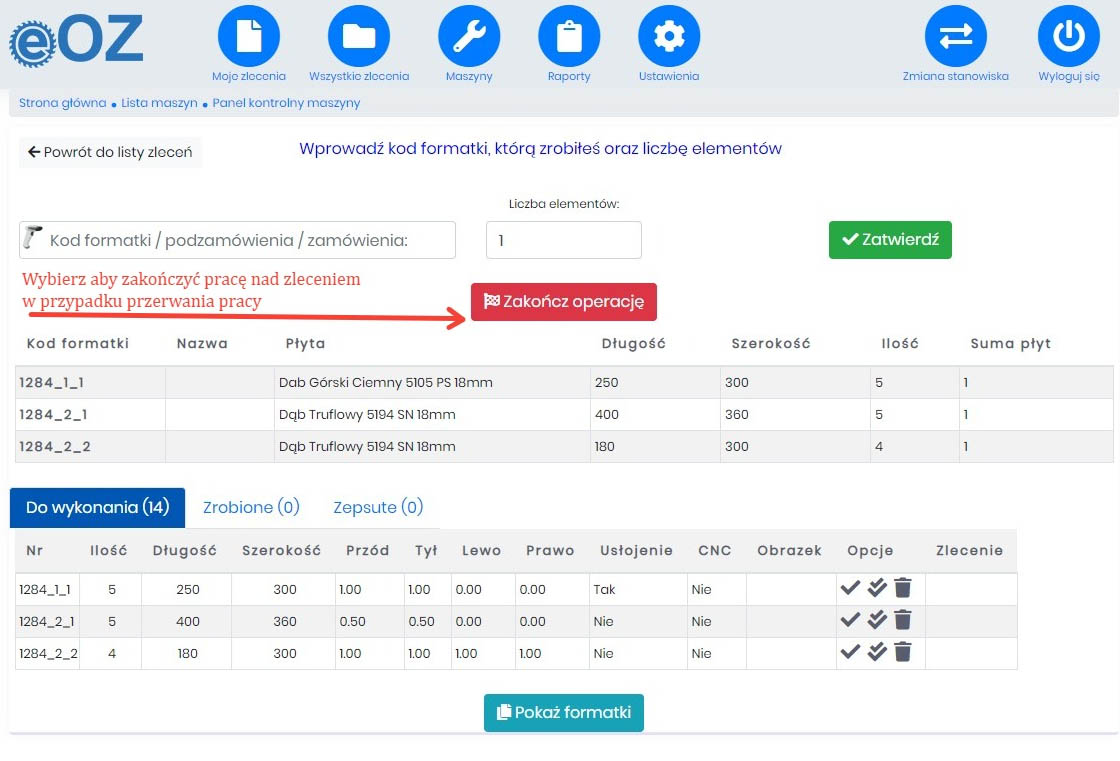Click Wyloguj się power icon
The width and height of the screenshot is (1120, 761).
tap(1068, 37)
